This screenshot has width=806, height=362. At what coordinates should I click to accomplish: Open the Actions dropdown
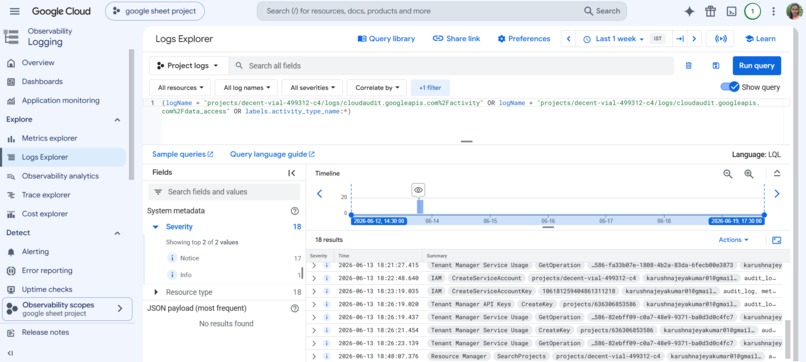(734, 240)
